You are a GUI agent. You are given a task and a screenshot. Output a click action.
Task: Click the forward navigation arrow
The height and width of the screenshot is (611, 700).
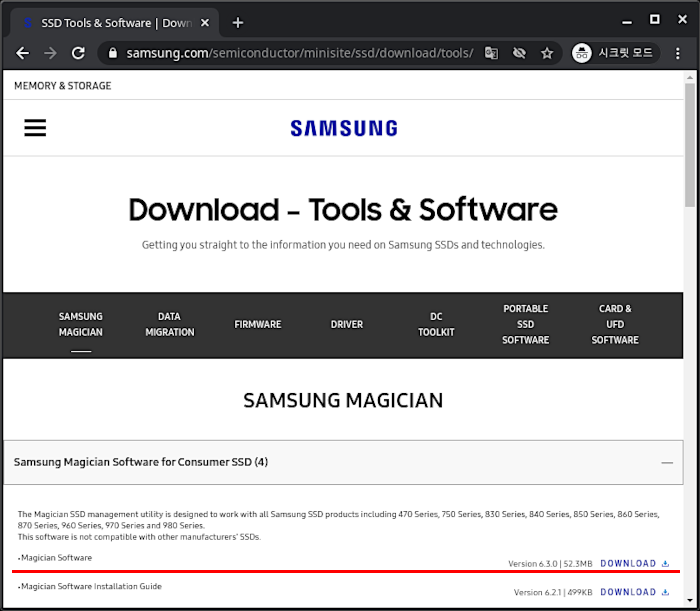point(50,53)
